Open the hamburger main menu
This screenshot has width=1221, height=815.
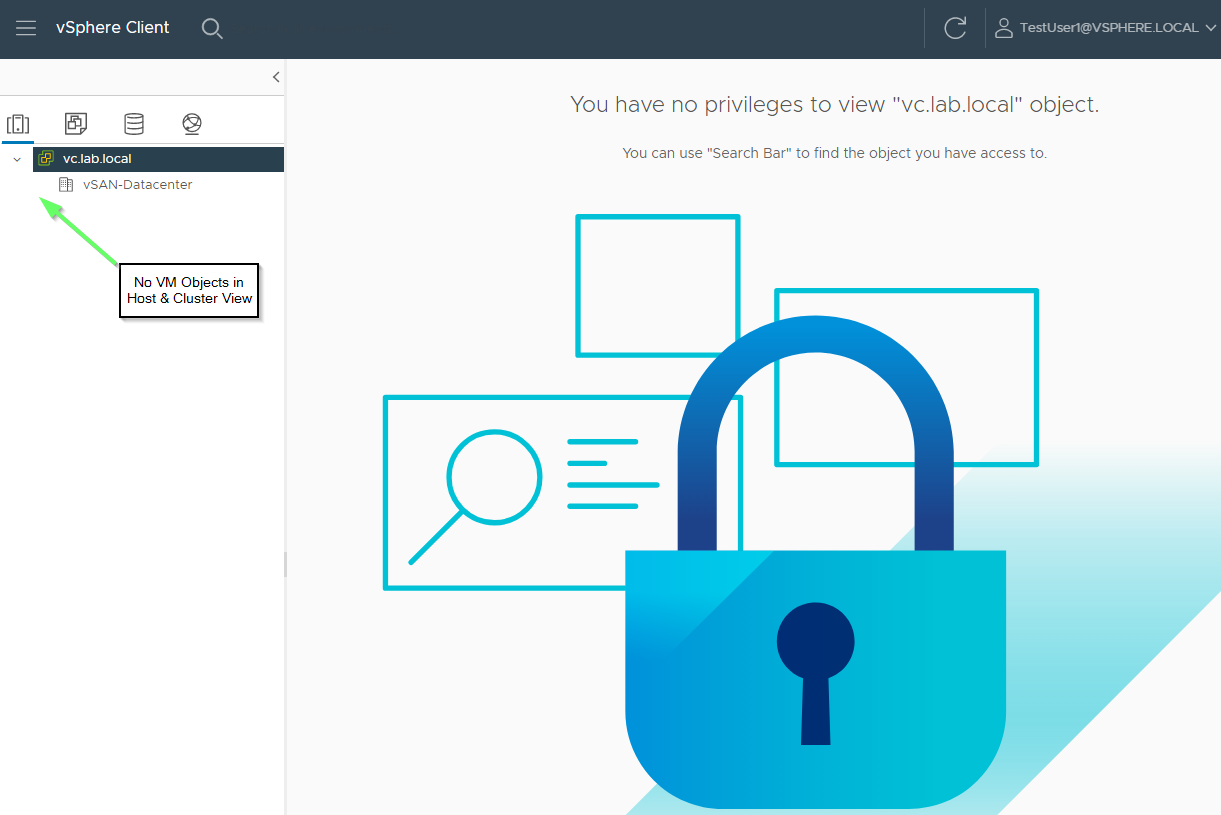pos(26,28)
